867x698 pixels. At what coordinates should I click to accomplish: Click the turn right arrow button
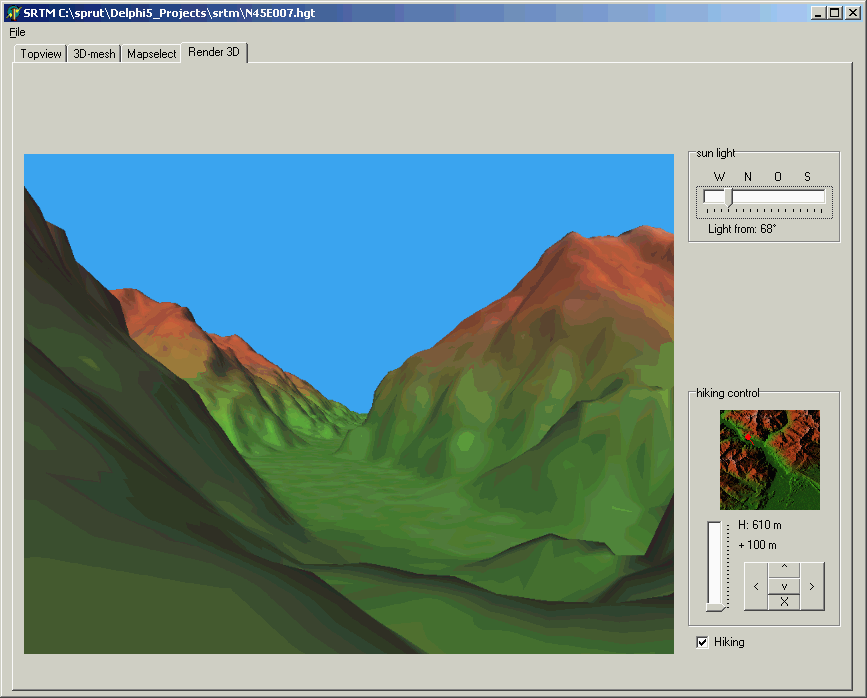pyautogui.click(x=812, y=586)
